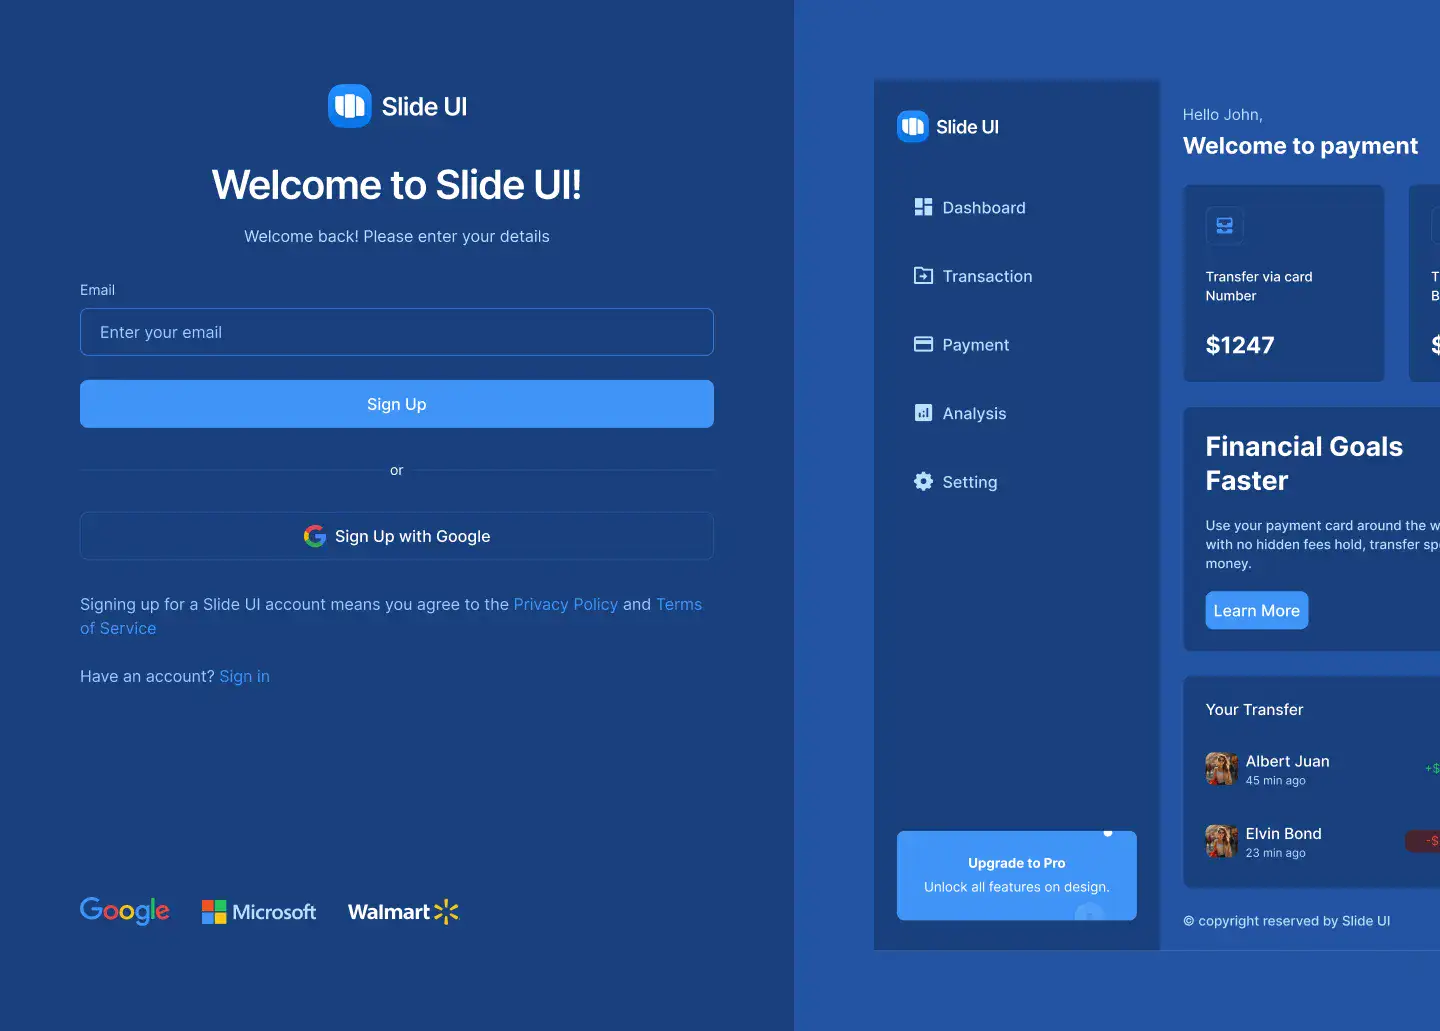Screen dimensions: 1440x1031
Task: Click the Welcome to Slide UI! heading
Action: point(397,185)
